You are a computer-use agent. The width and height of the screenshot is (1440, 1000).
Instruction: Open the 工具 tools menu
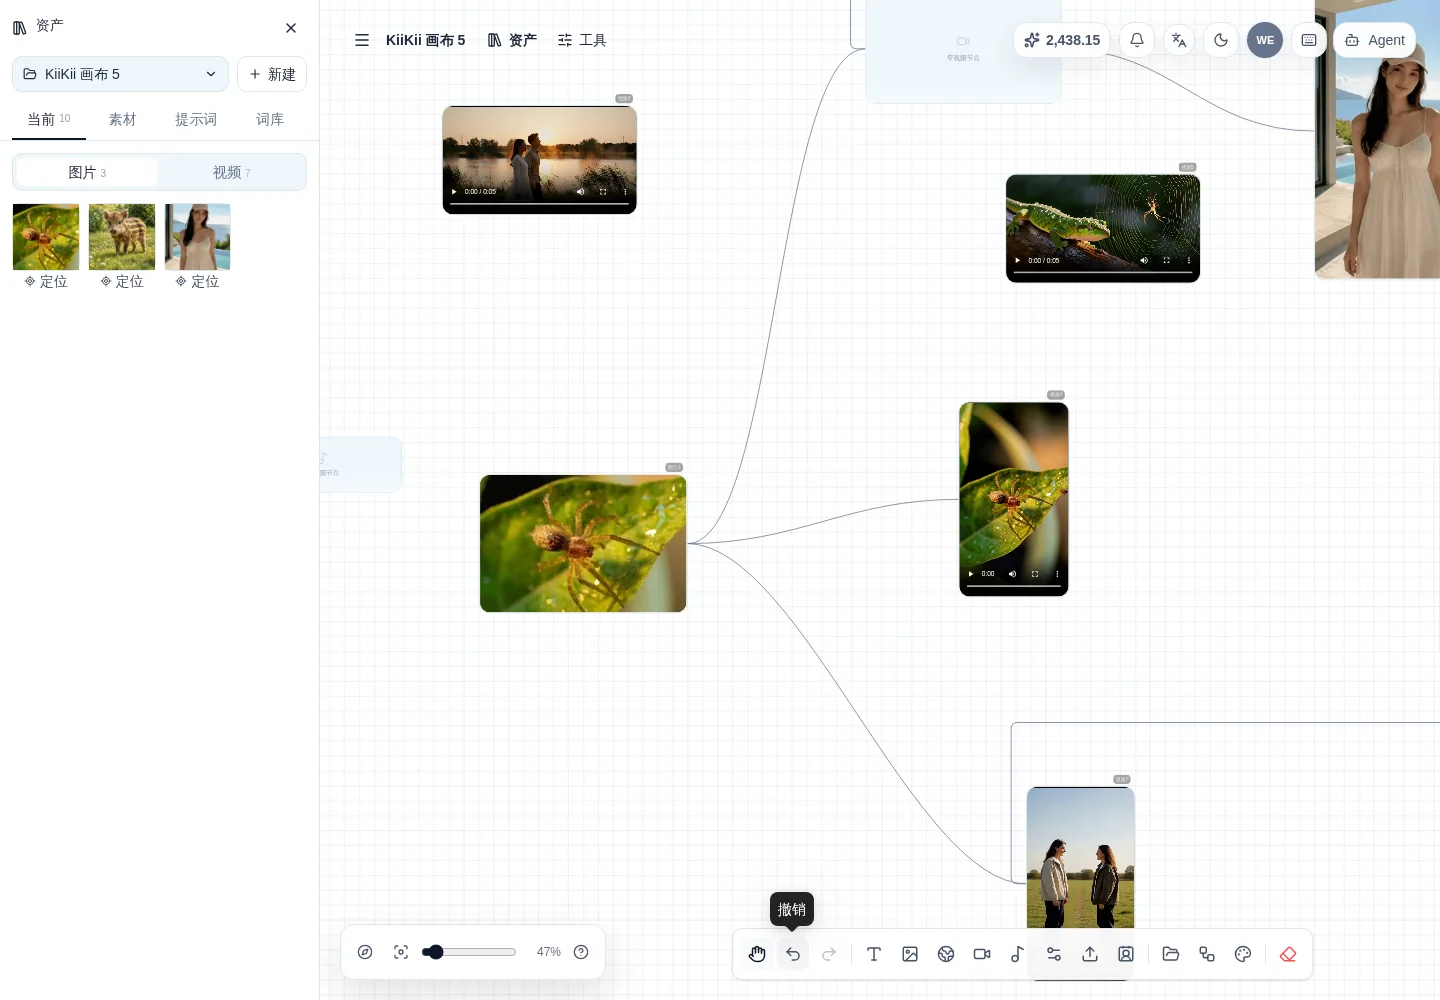pos(582,40)
